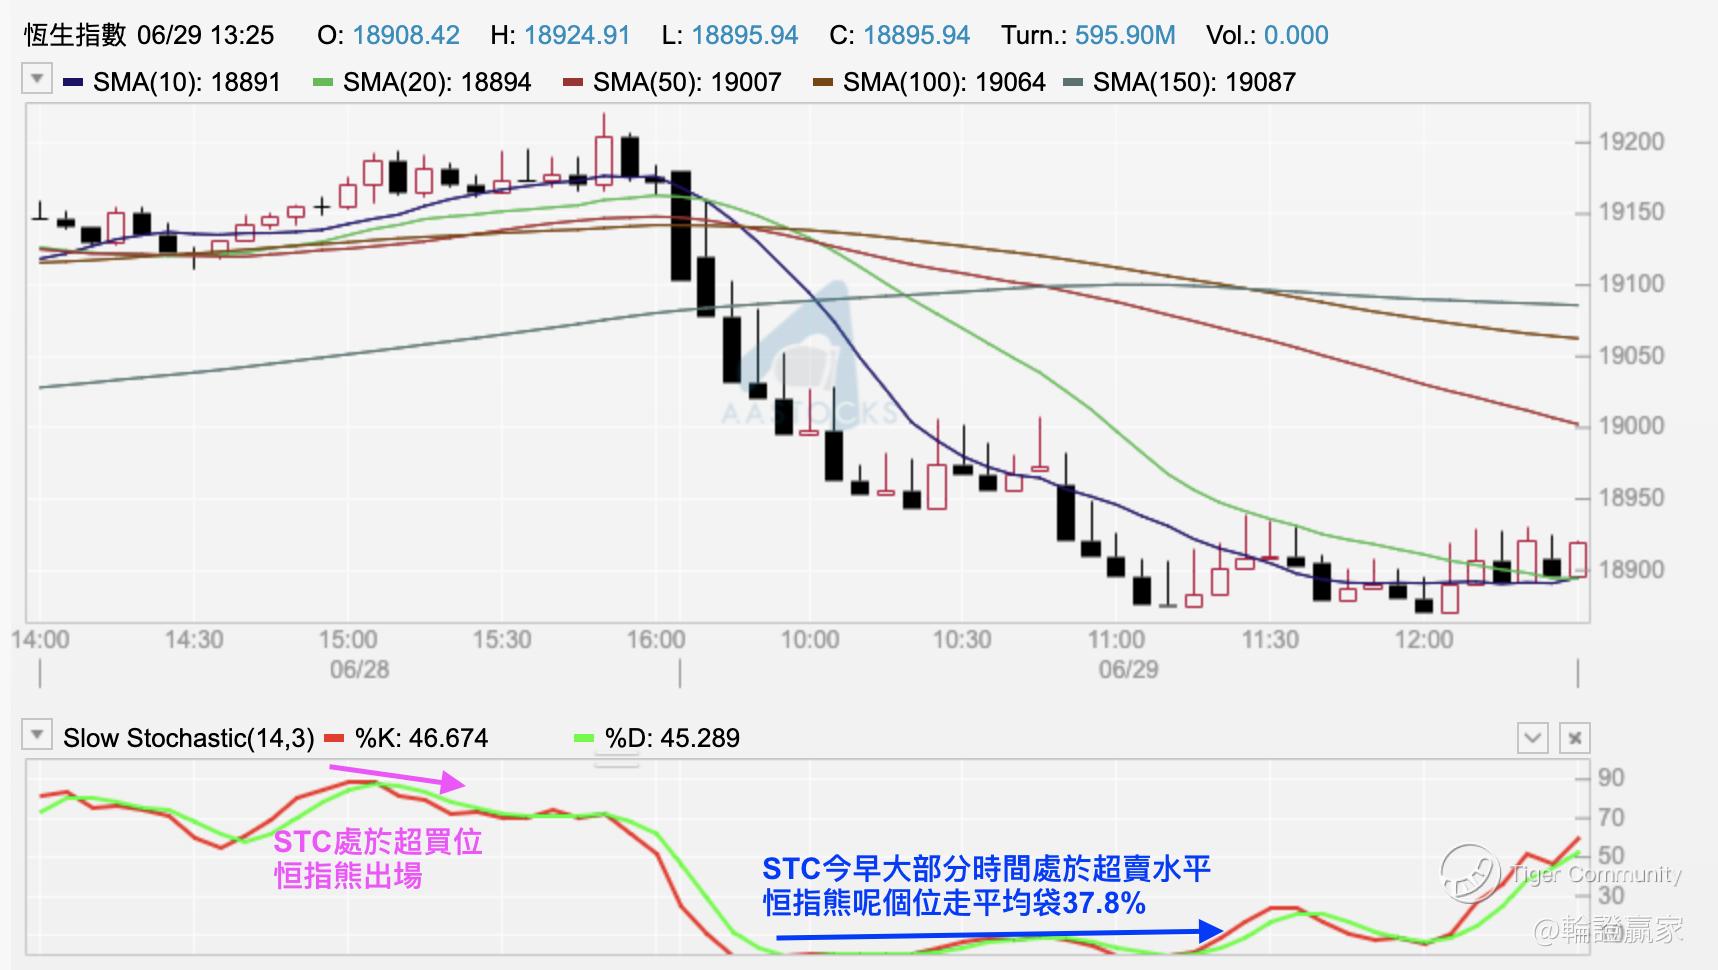Click the 06/29 date label under the time axis
The width and height of the screenshot is (1718, 970).
coord(1129,670)
